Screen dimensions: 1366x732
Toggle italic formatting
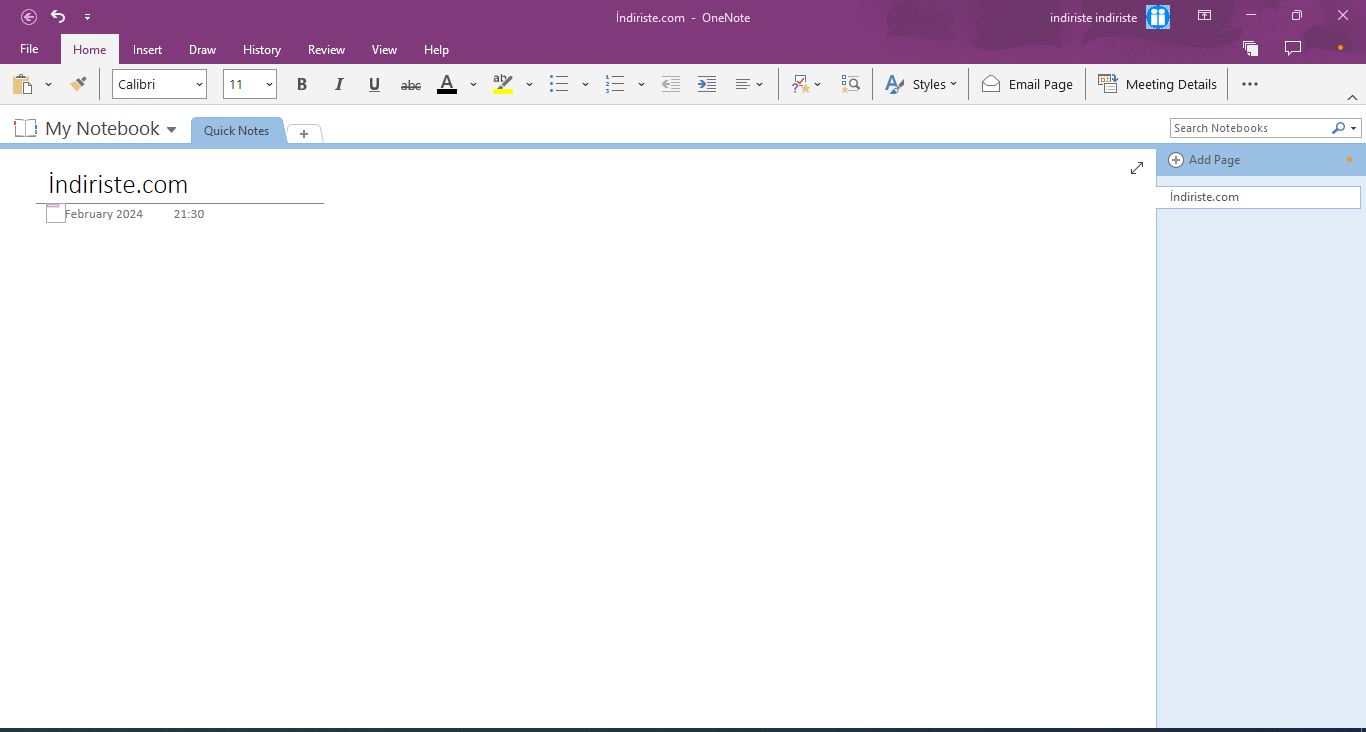[x=338, y=85]
